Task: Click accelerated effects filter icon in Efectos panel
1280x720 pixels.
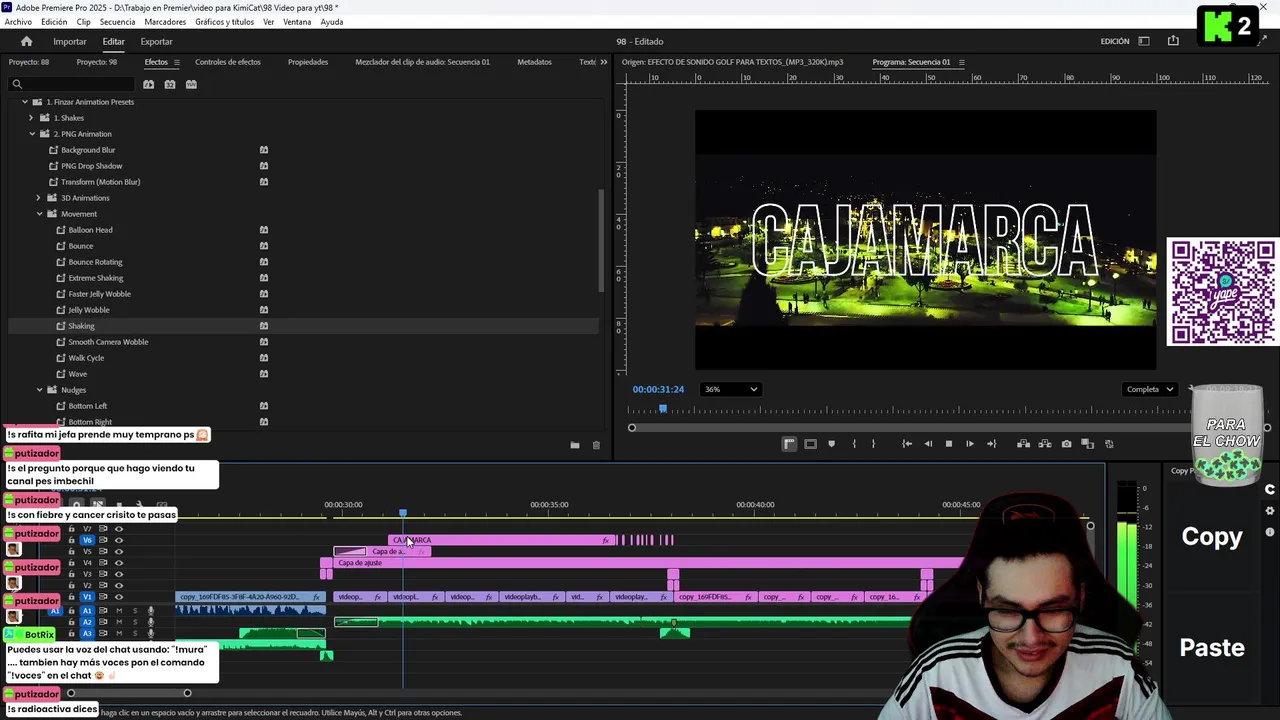Action: pos(148,84)
